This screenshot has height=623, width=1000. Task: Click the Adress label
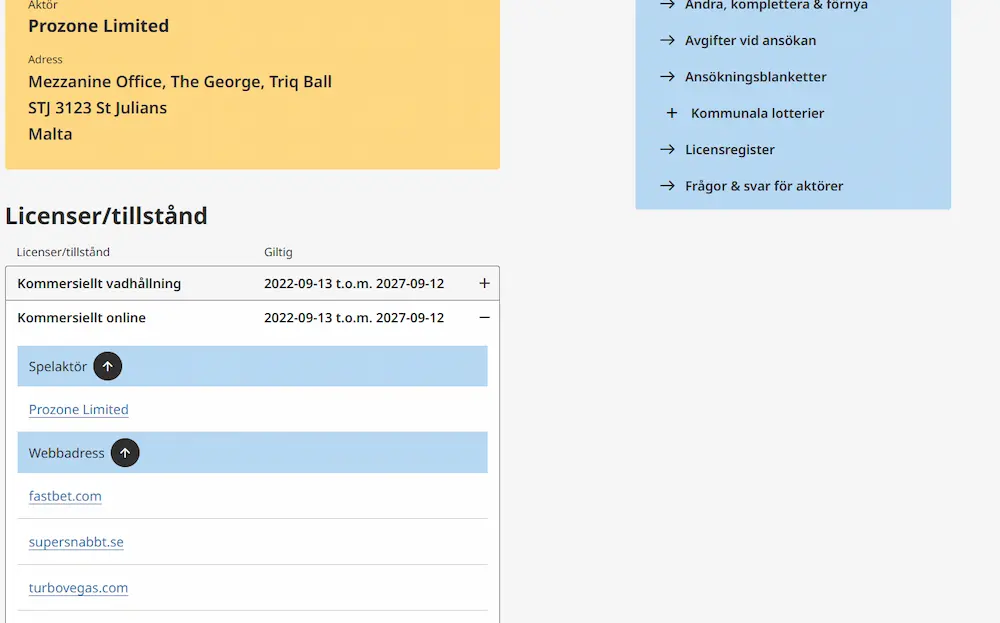45,59
